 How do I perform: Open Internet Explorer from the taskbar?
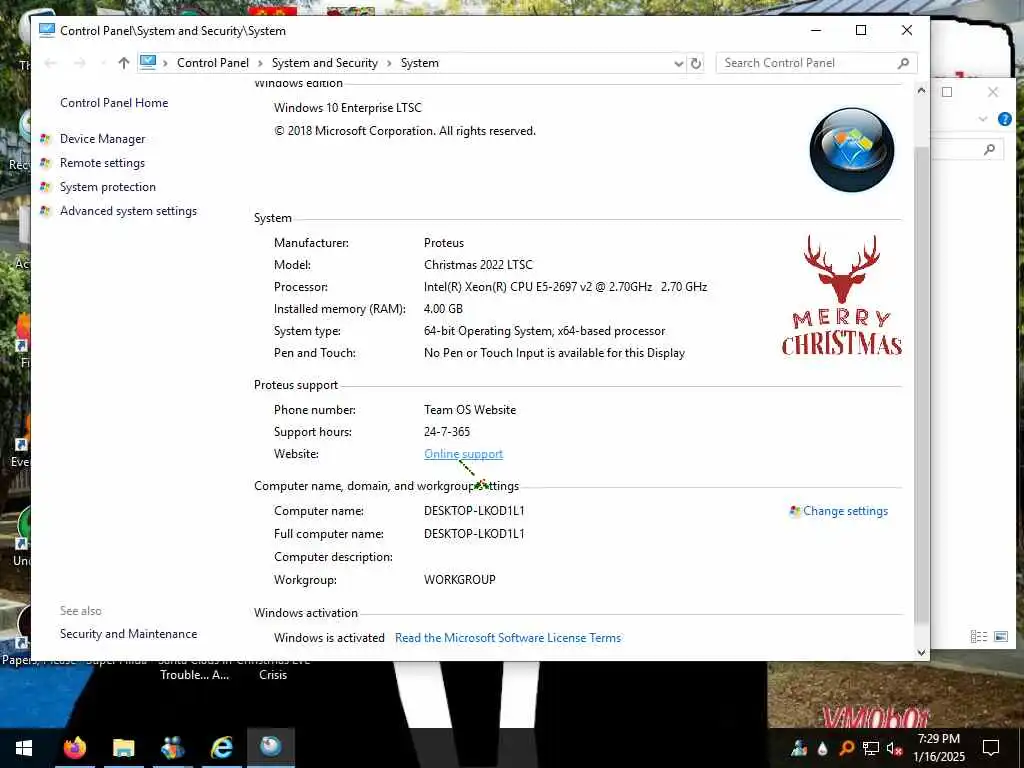(x=222, y=748)
